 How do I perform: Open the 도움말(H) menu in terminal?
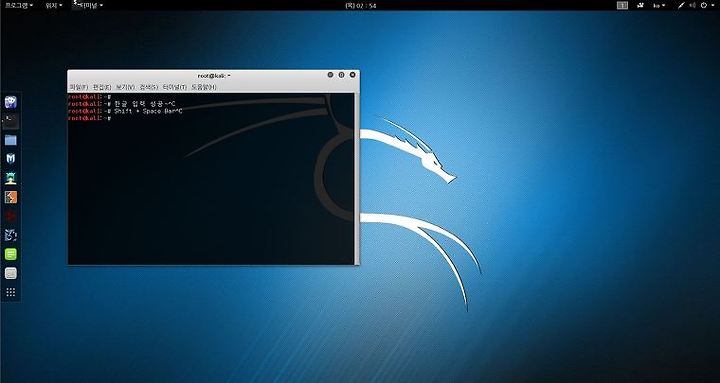coord(203,87)
